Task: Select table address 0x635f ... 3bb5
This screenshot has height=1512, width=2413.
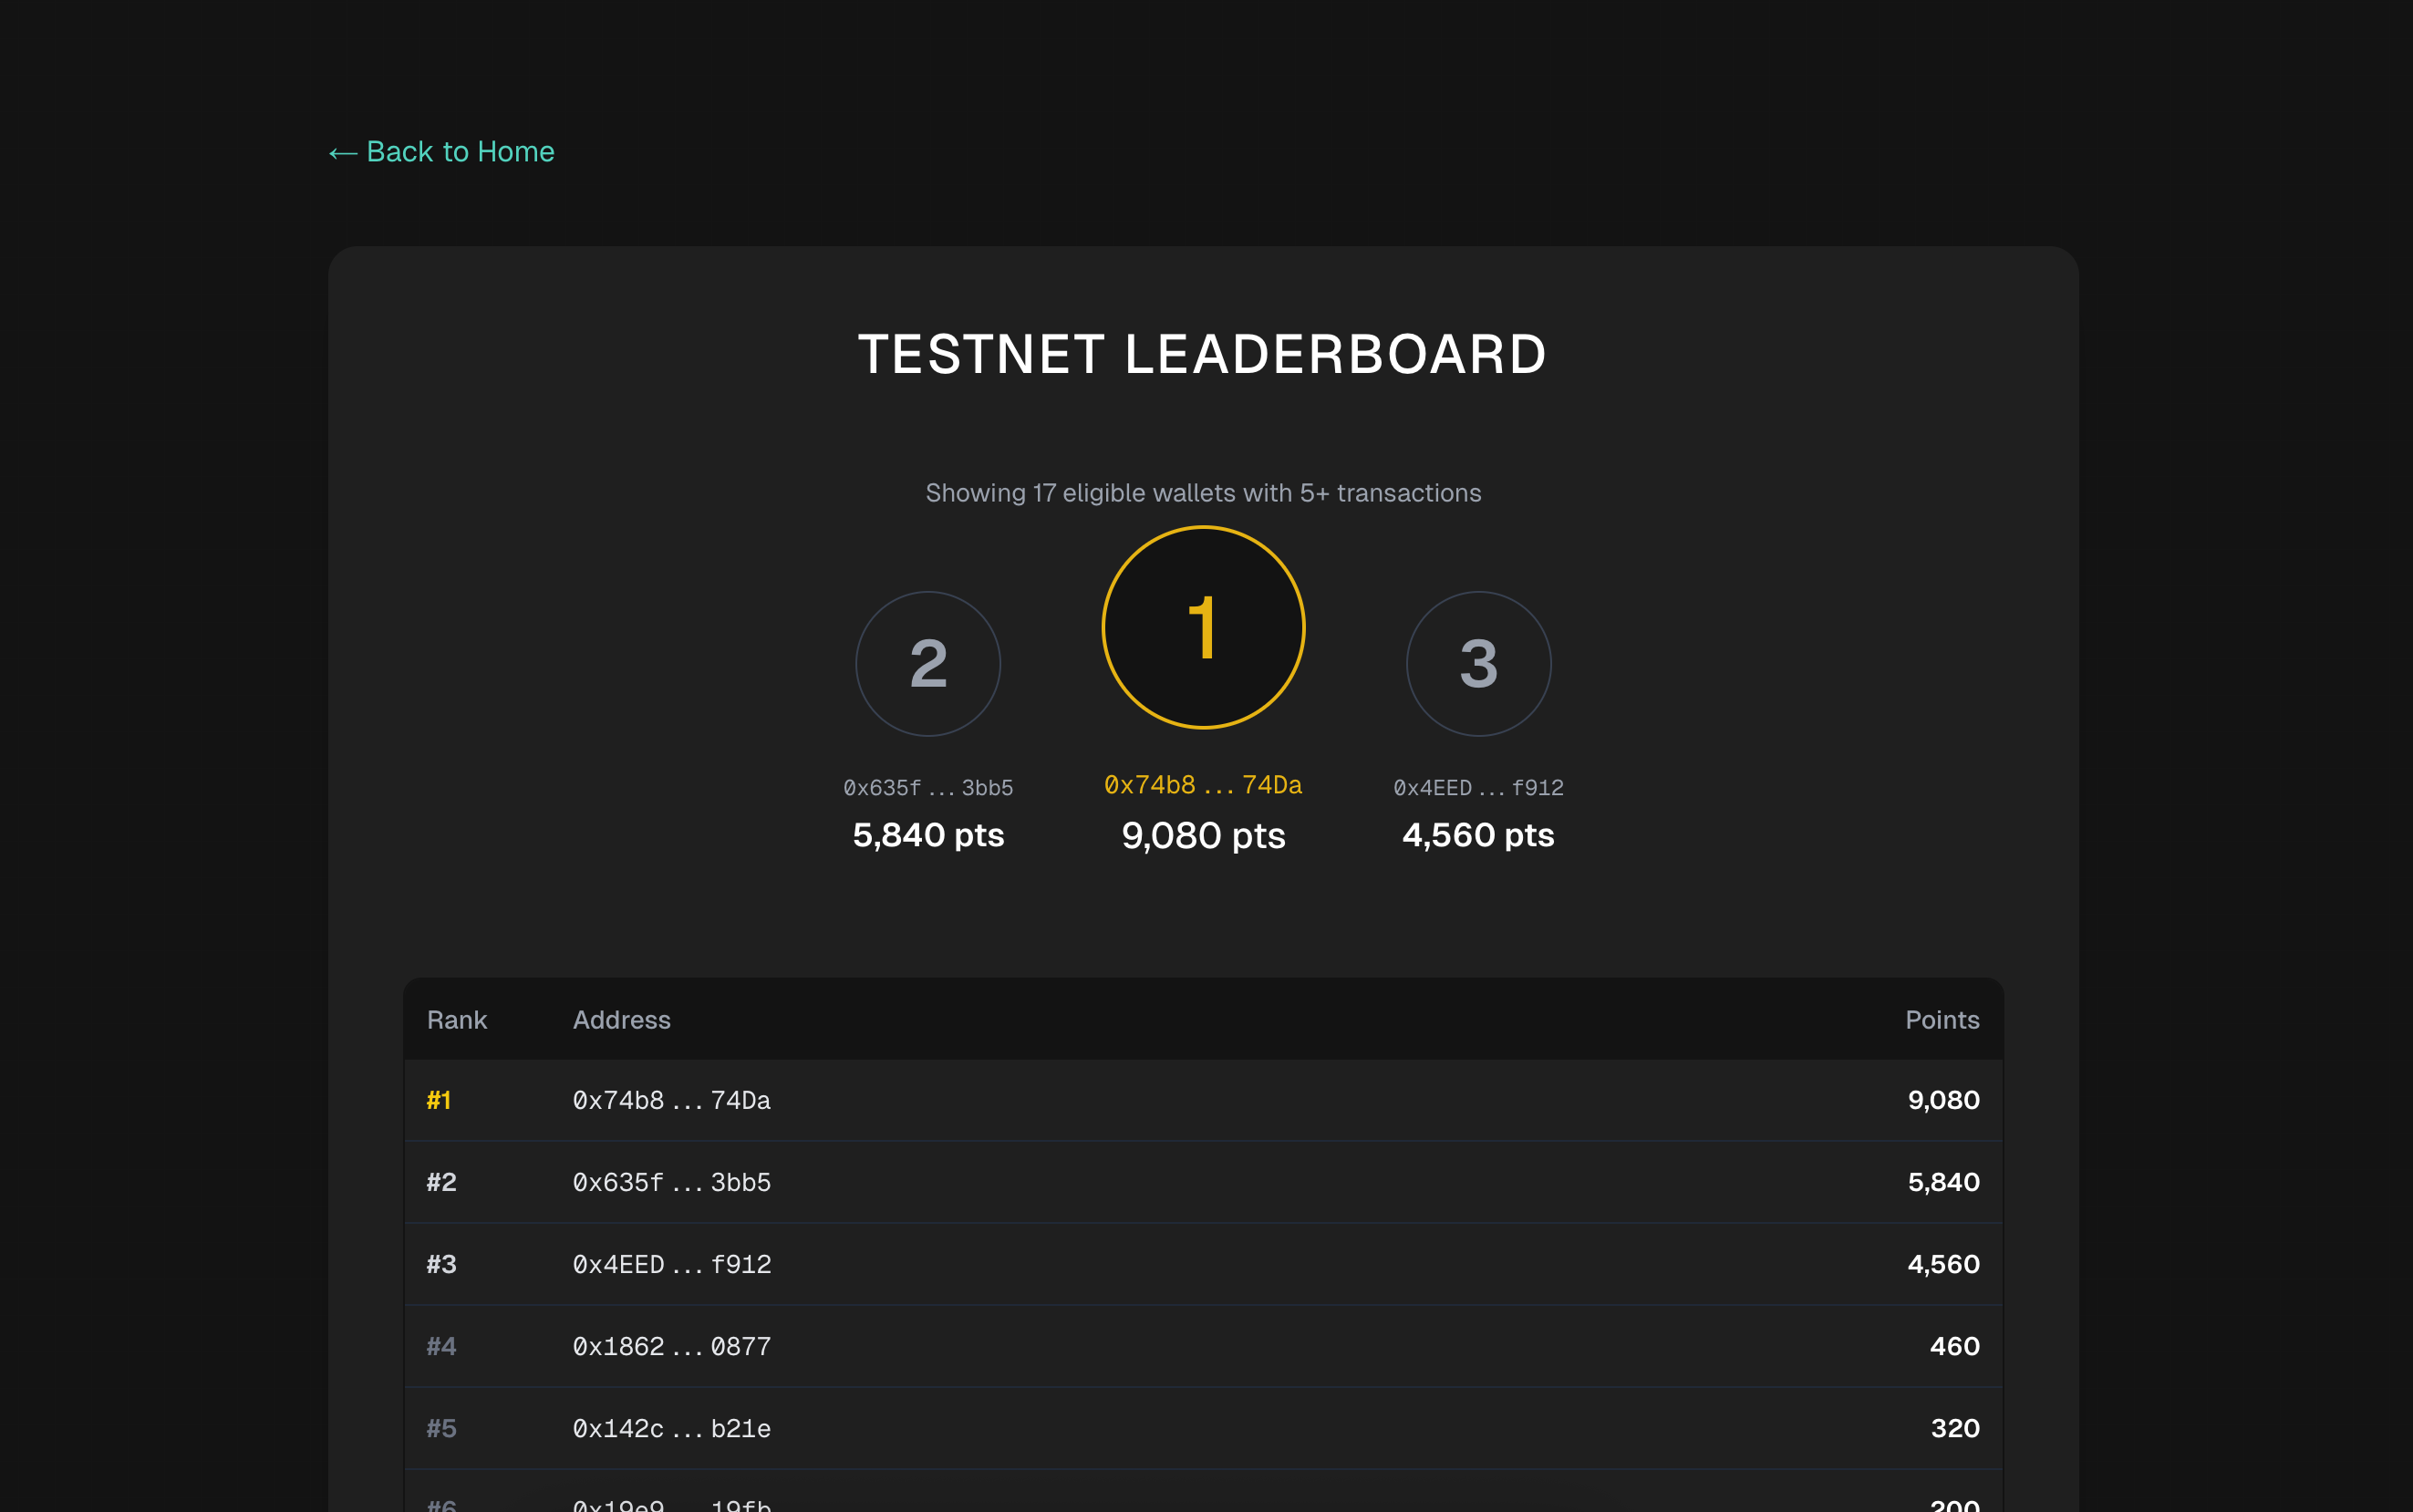Action: pyautogui.click(x=671, y=1182)
